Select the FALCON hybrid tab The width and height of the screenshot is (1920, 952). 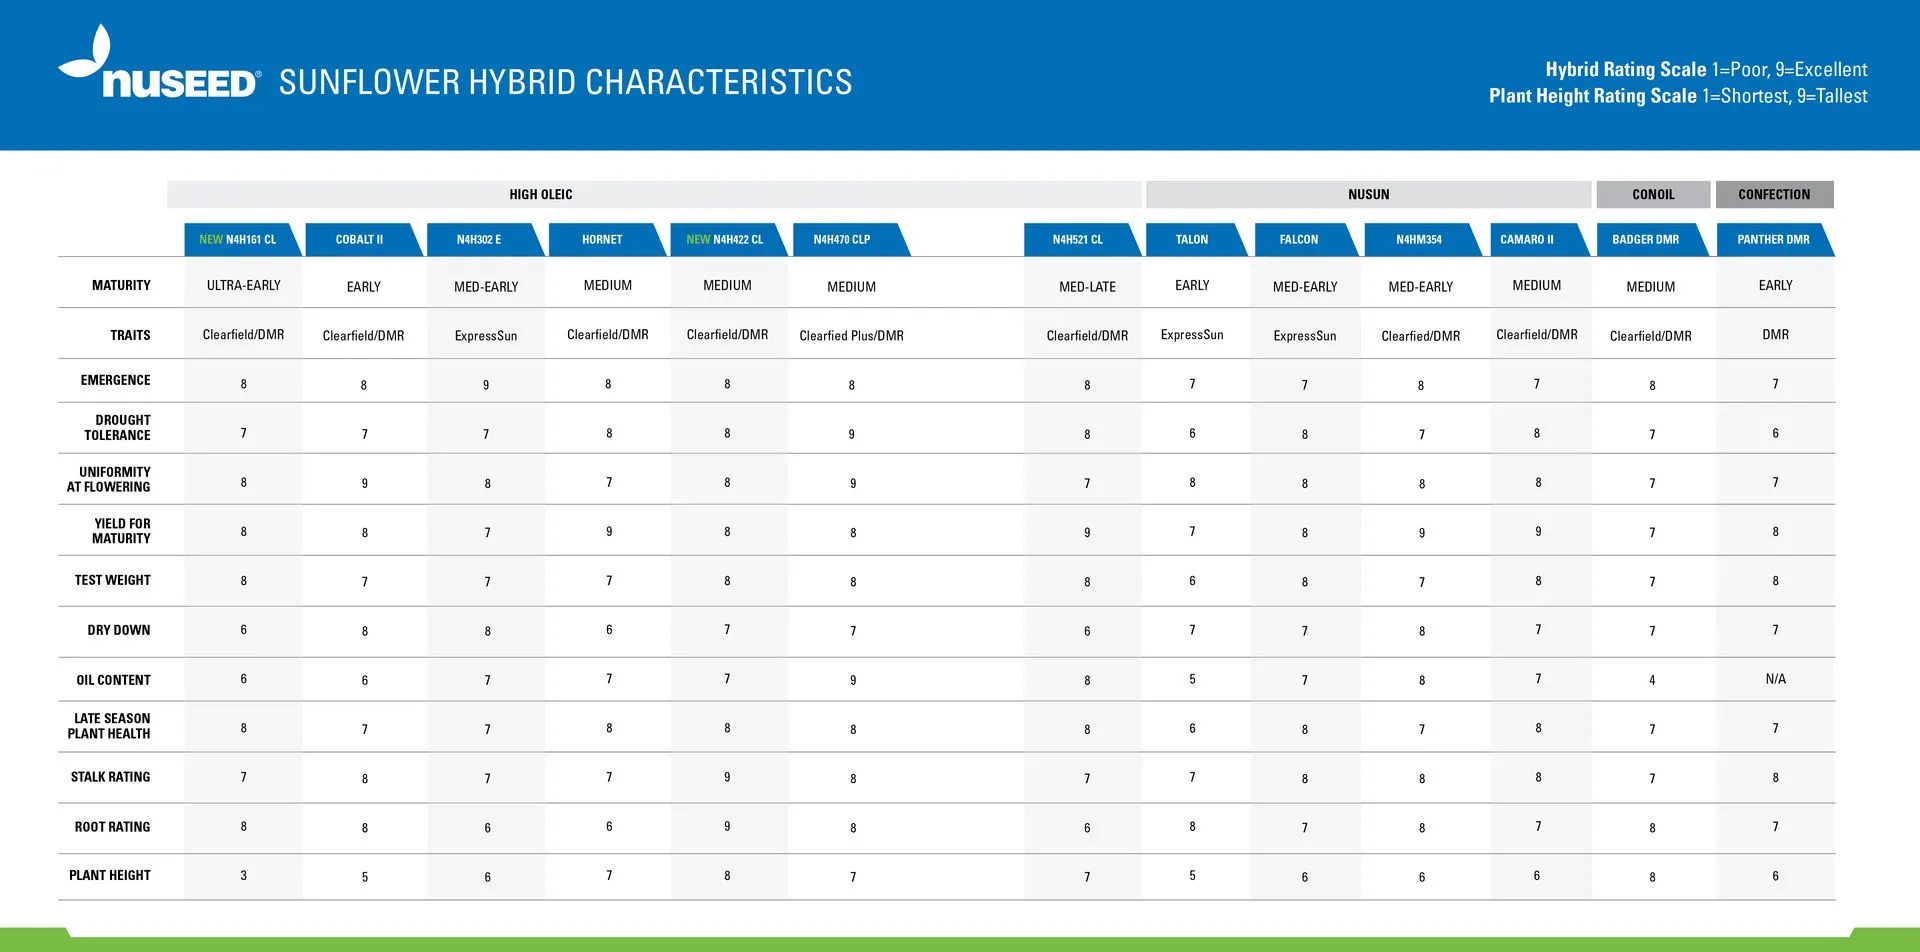pos(1299,240)
